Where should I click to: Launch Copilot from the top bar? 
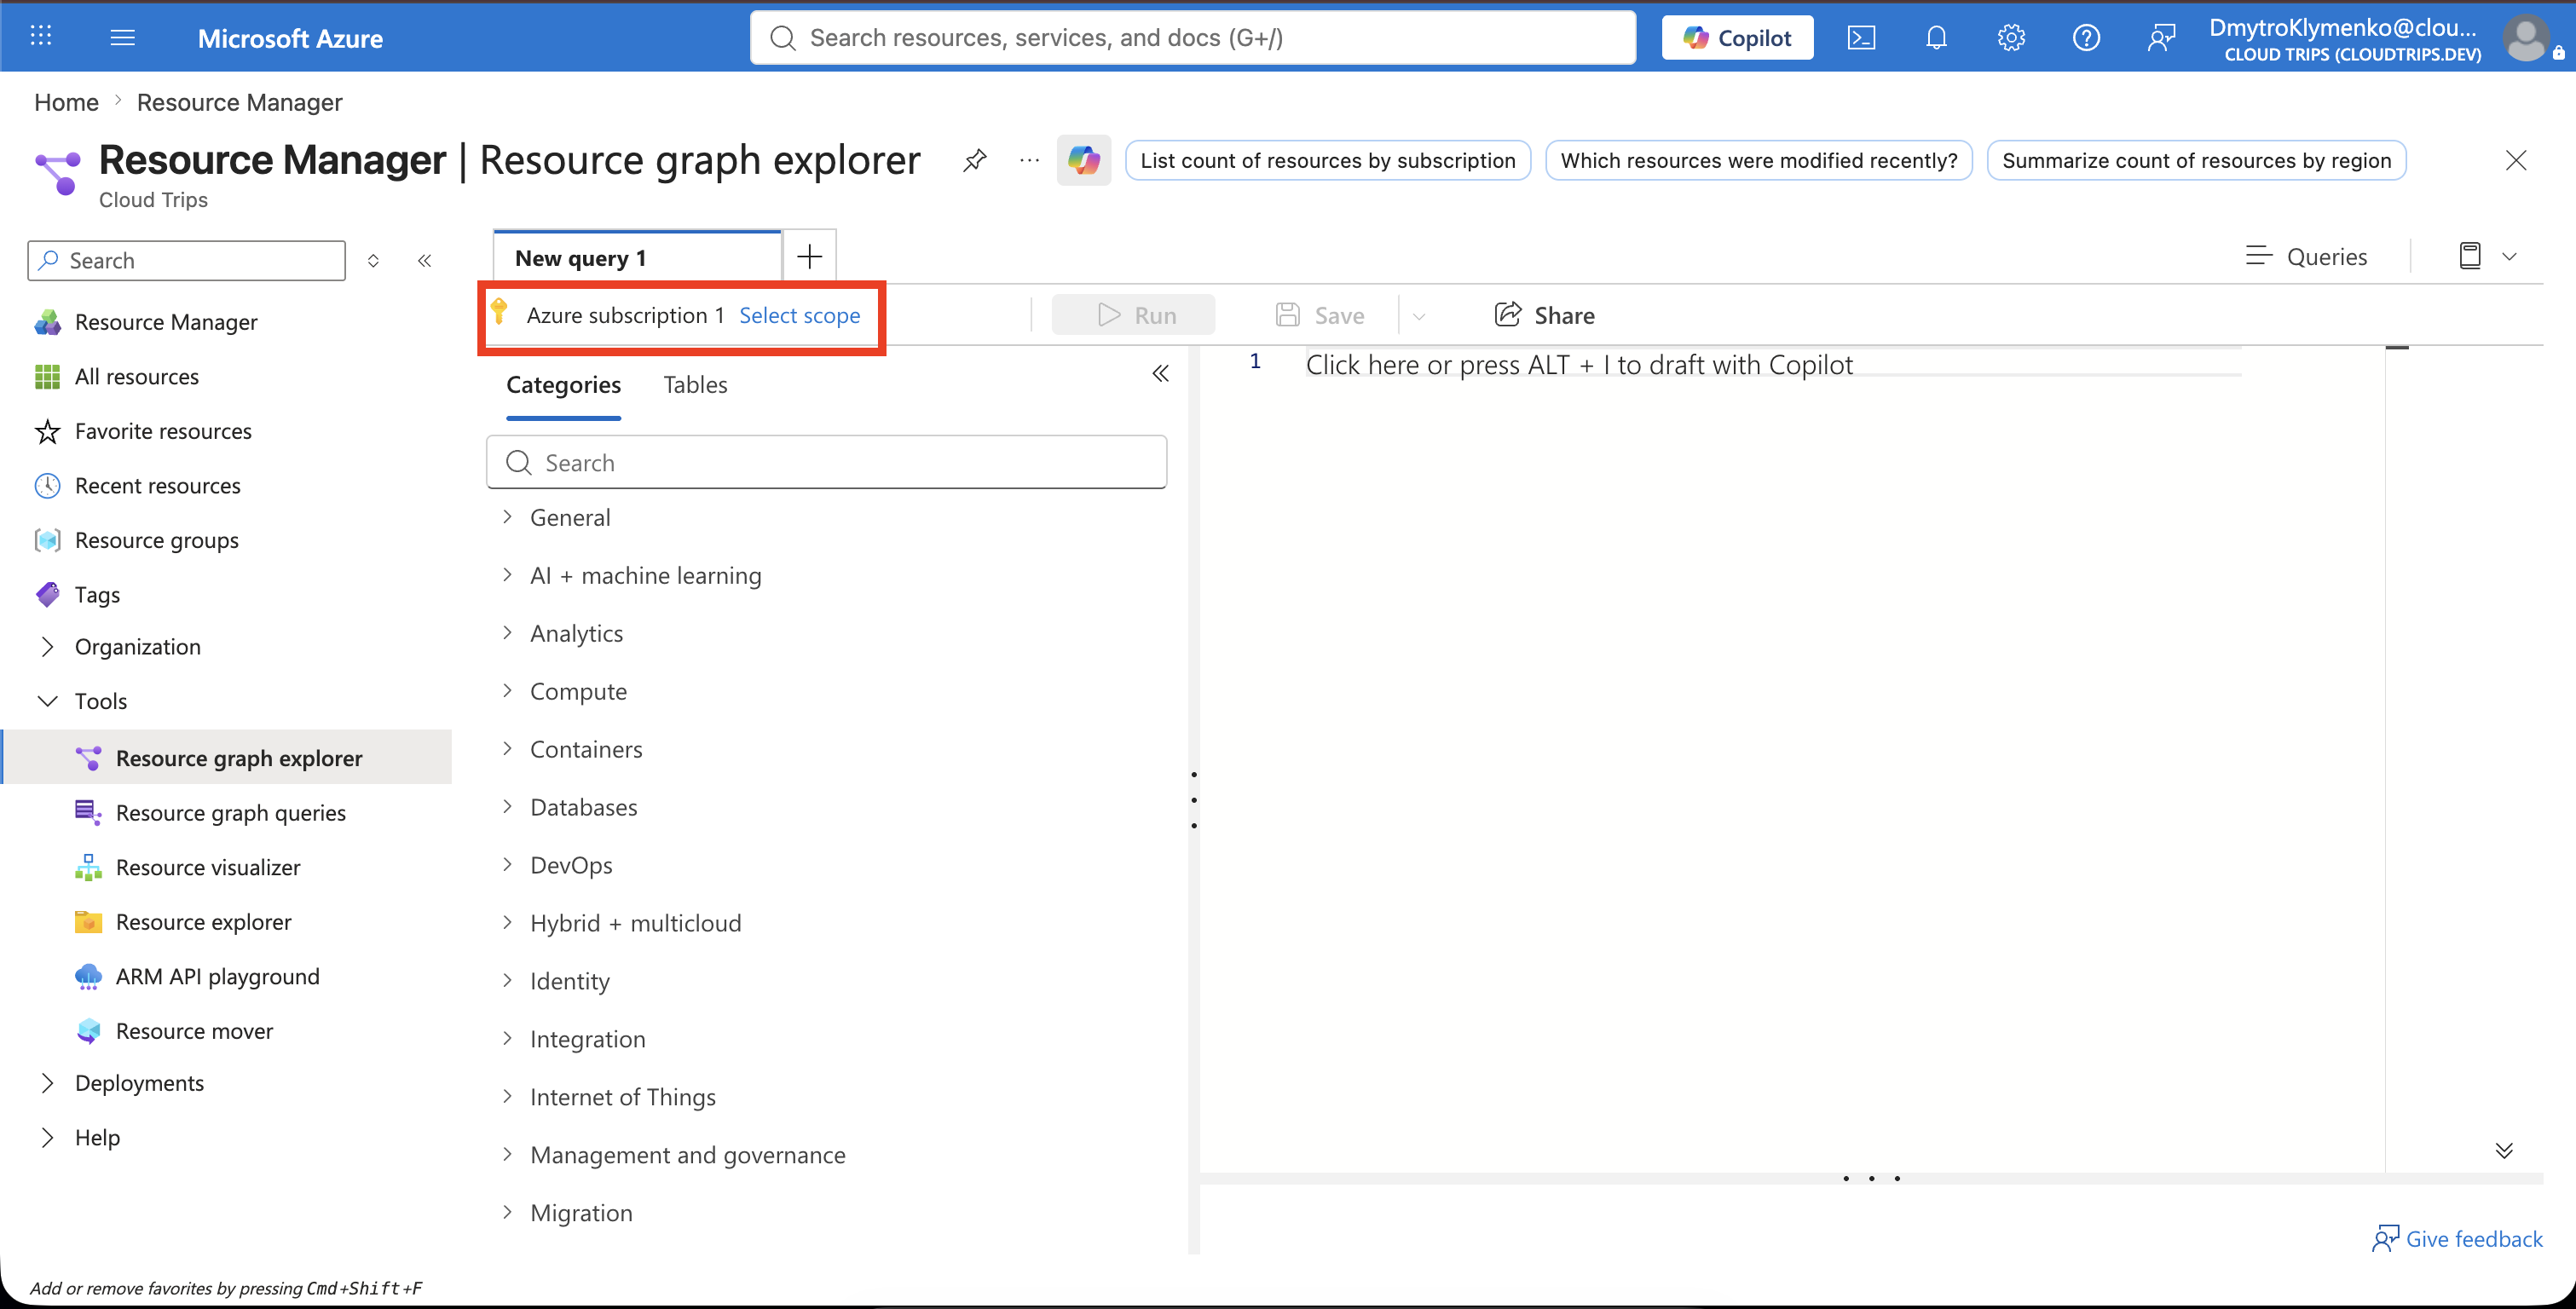[1737, 37]
